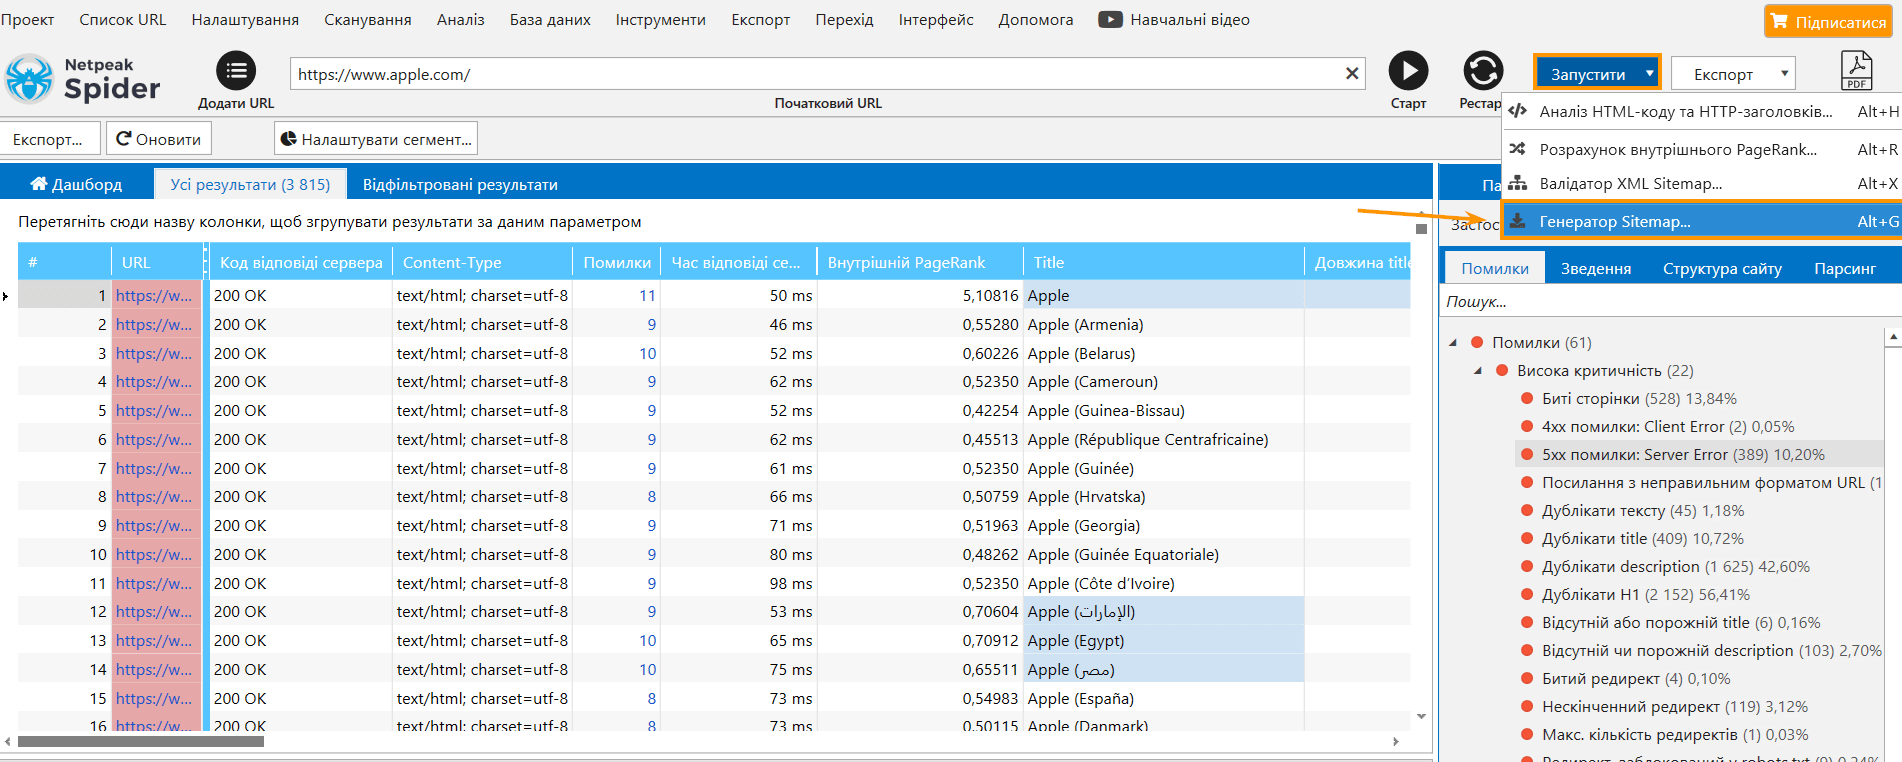This screenshot has width=1902, height=762.
Task: Switch to the Парсинг tab
Action: (1845, 268)
